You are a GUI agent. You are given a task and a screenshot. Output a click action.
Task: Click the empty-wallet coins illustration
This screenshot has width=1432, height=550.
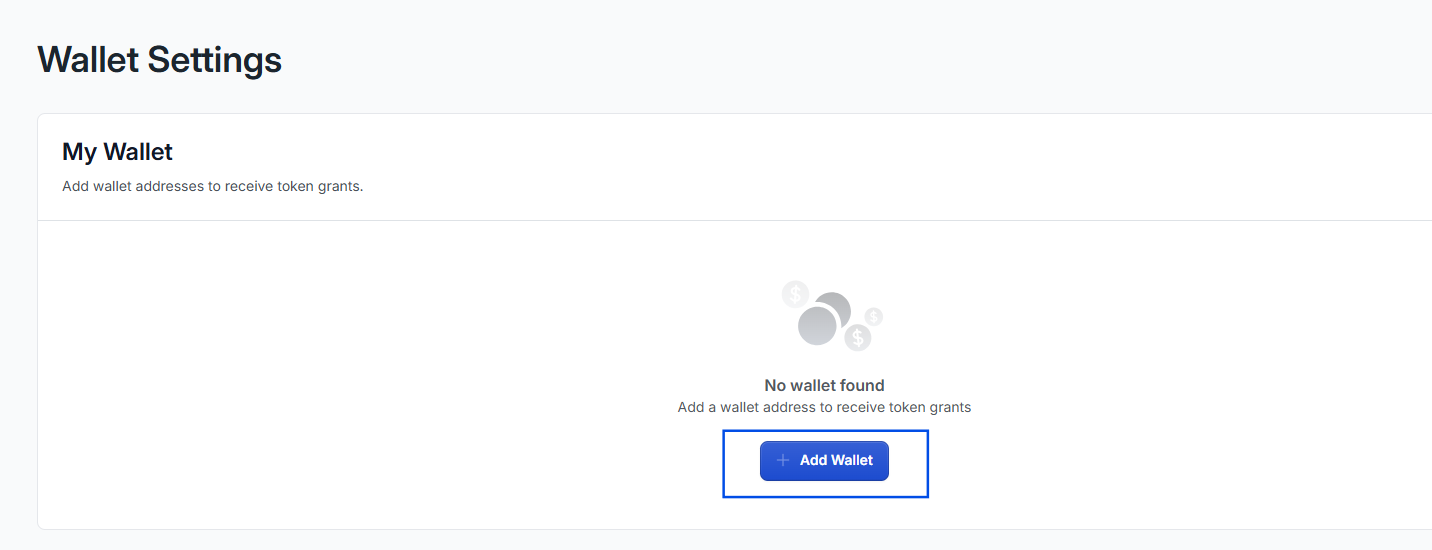click(832, 316)
